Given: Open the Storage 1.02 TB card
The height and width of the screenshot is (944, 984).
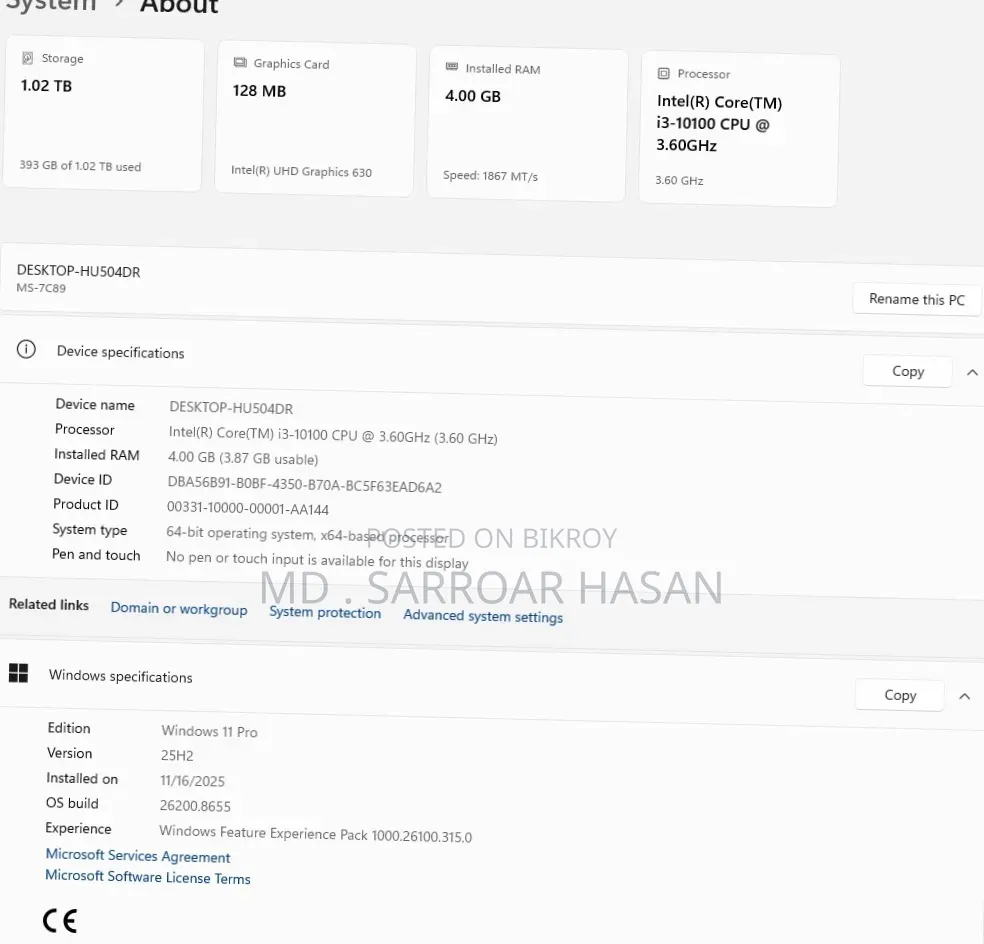Looking at the screenshot, I should [103, 114].
